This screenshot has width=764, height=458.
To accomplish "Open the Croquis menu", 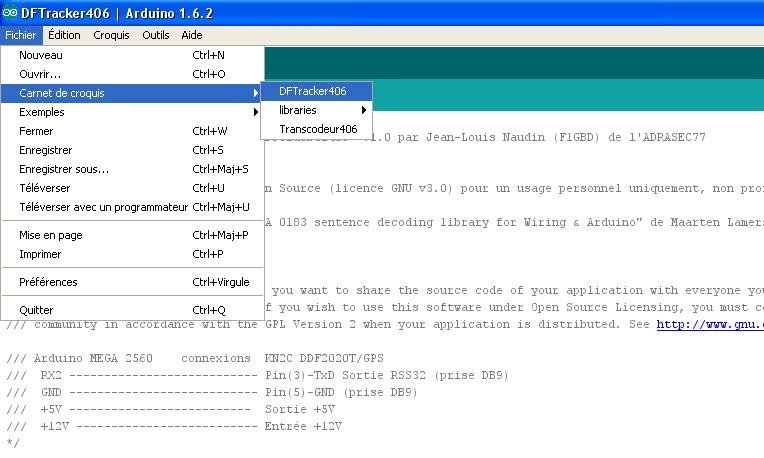I will tap(111, 35).
